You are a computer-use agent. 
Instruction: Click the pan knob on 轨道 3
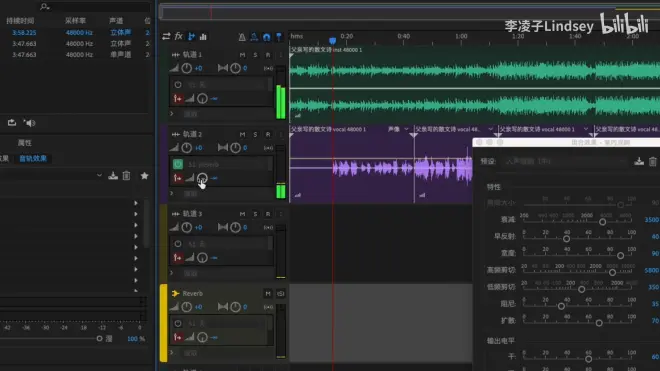[x=235, y=227]
